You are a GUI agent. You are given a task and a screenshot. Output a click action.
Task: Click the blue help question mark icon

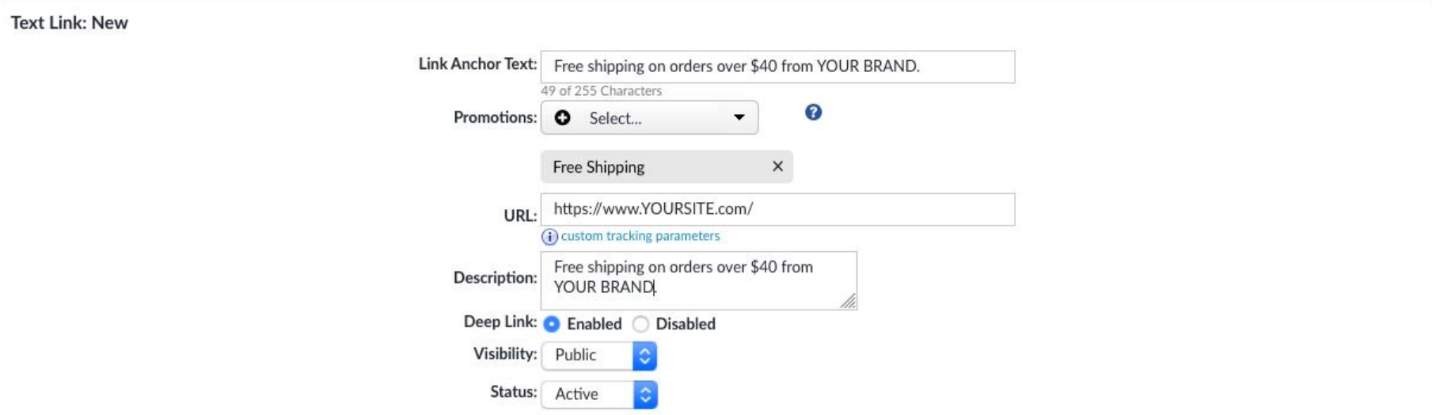click(813, 114)
